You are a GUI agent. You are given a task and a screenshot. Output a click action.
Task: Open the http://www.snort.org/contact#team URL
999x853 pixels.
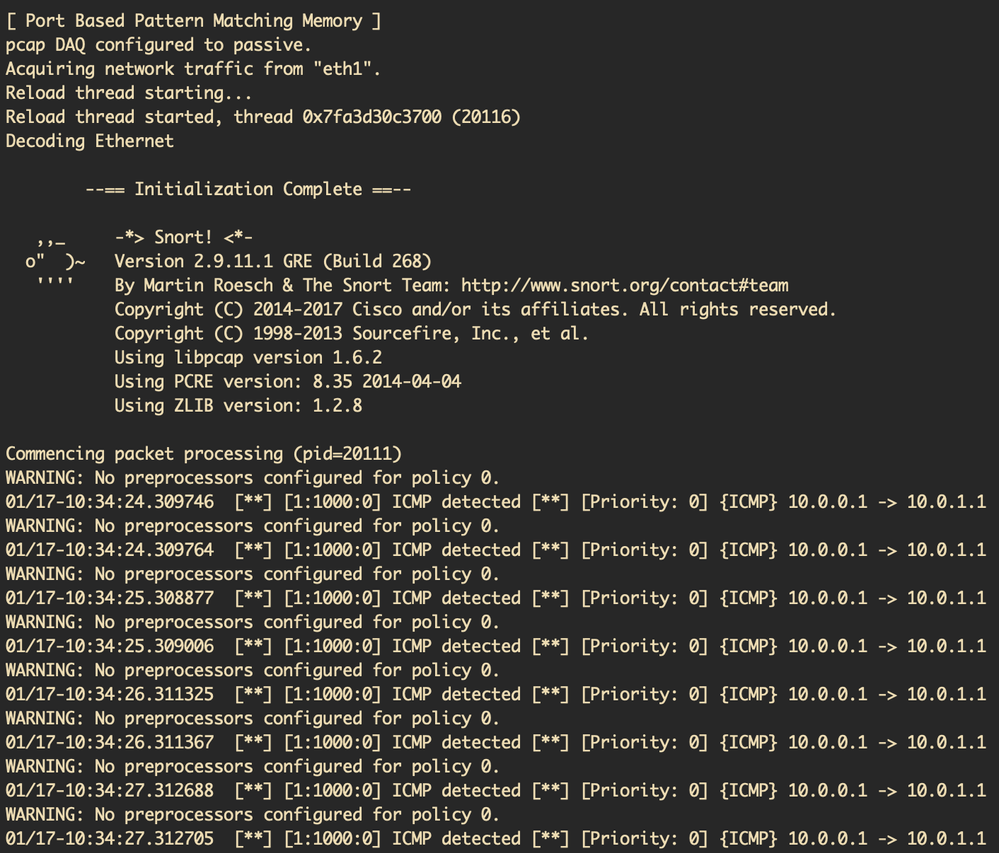(x=624, y=285)
